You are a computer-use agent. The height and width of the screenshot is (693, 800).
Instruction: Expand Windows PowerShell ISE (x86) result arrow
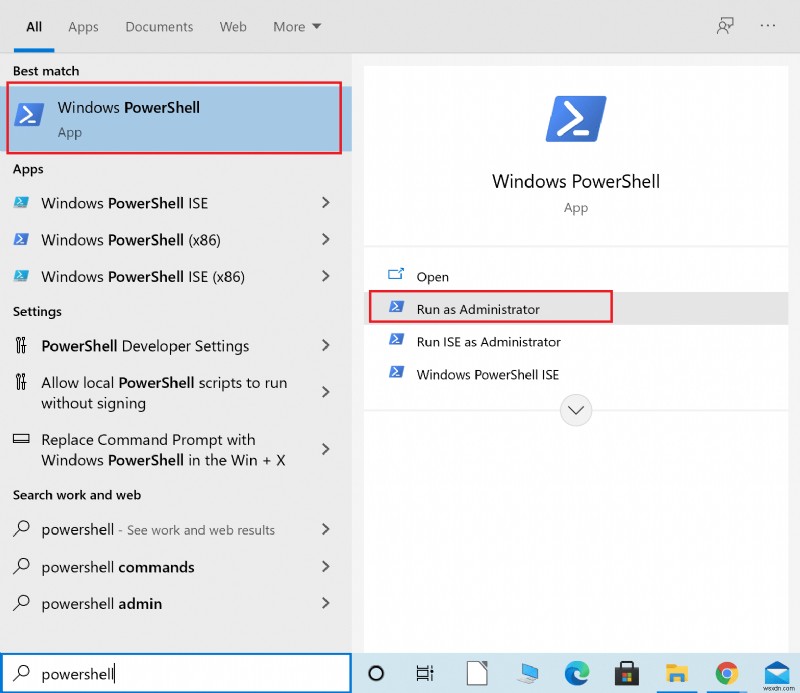[x=326, y=276]
